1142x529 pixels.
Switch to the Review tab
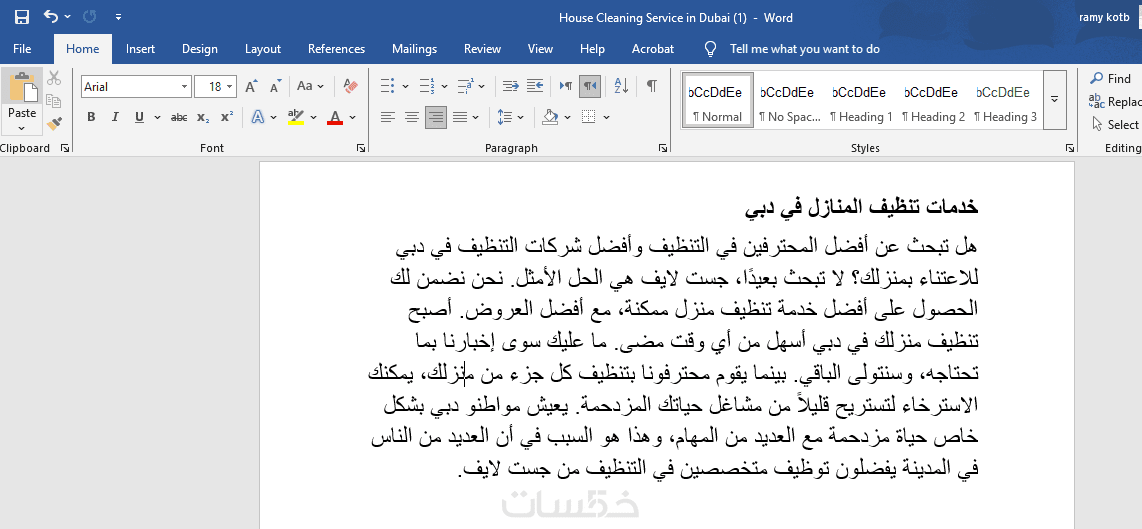482,49
